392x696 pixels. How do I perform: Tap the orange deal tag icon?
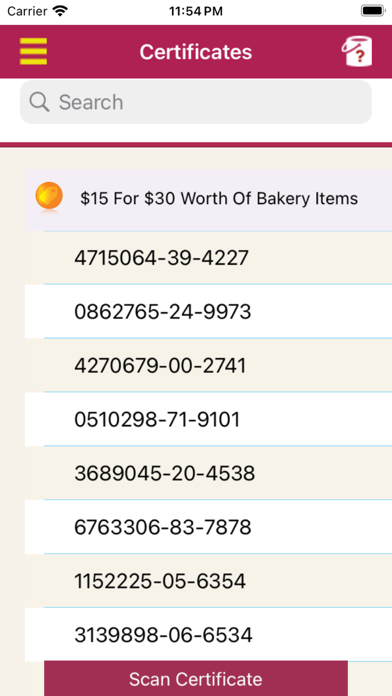pyautogui.click(x=49, y=197)
